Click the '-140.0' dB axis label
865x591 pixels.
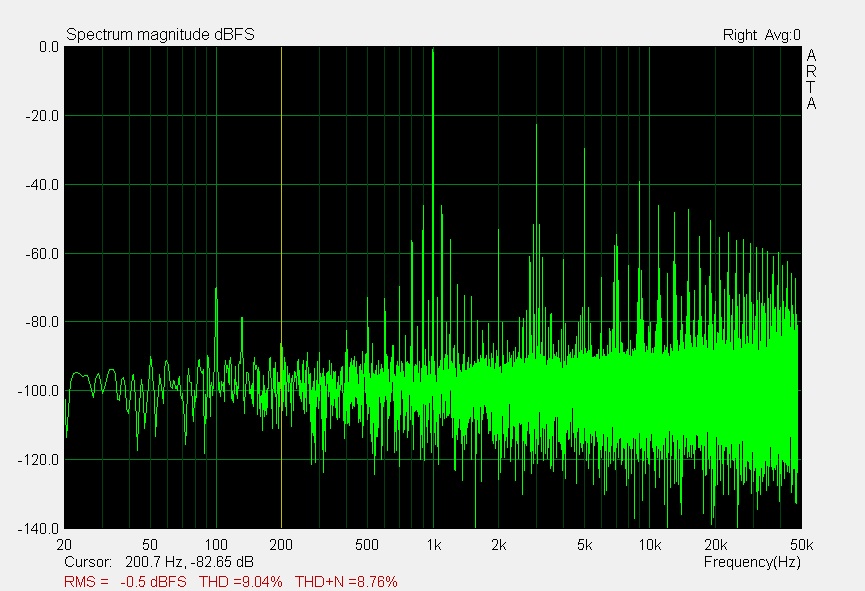[38, 529]
